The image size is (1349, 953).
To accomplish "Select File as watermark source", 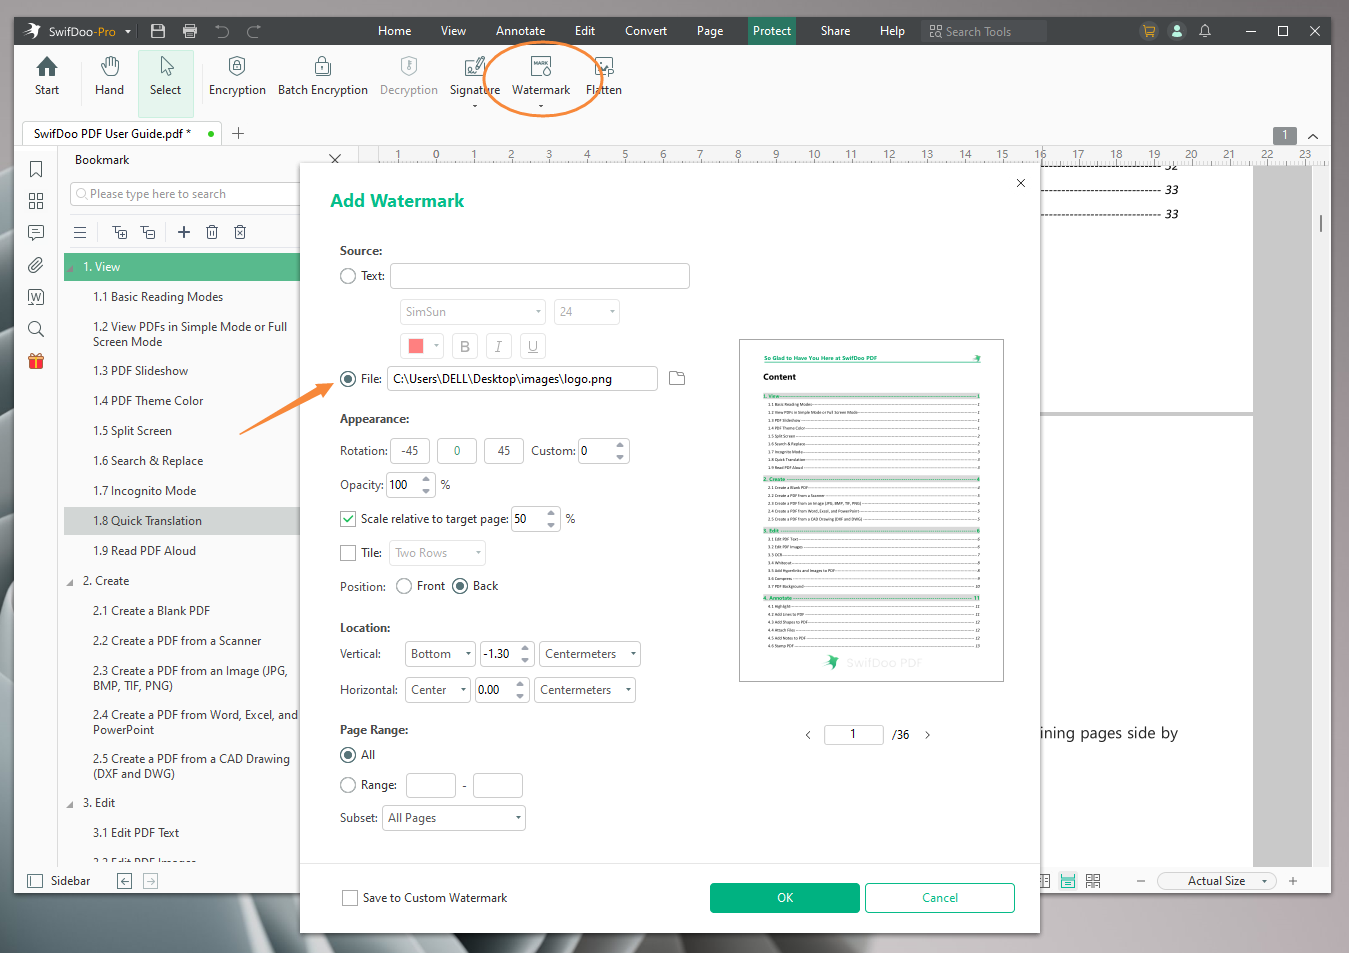I will pyautogui.click(x=348, y=379).
